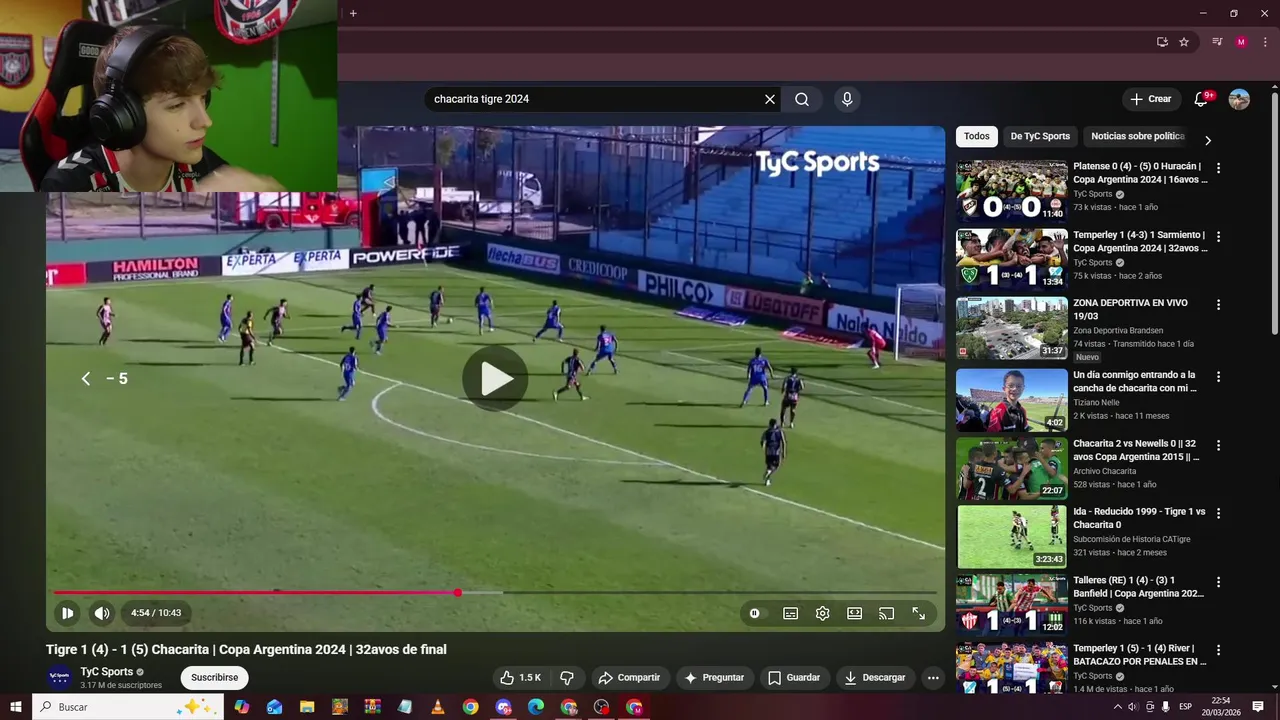1280x720 pixels.
Task: Open the Temperley 1 (5) - 1 (4) River video title
Action: tap(1140, 655)
